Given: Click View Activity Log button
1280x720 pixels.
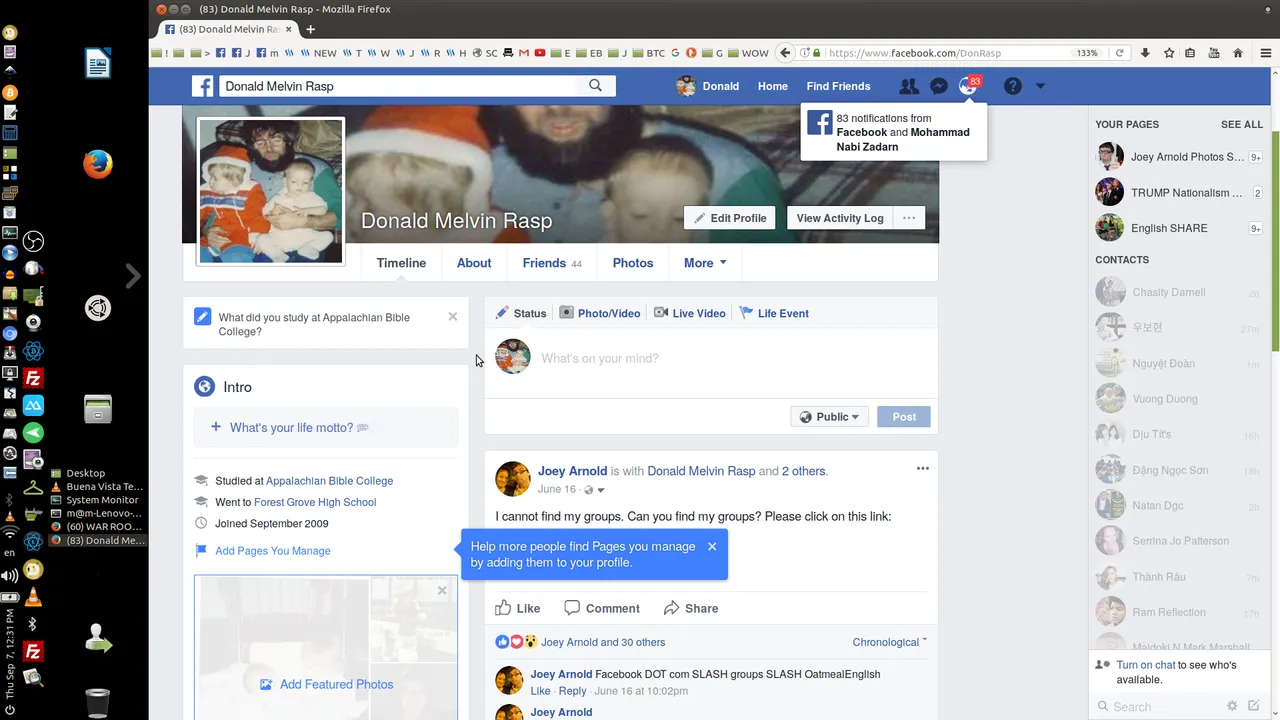Looking at the screenshot, I should pyautogui.click(x=840, y=218).
